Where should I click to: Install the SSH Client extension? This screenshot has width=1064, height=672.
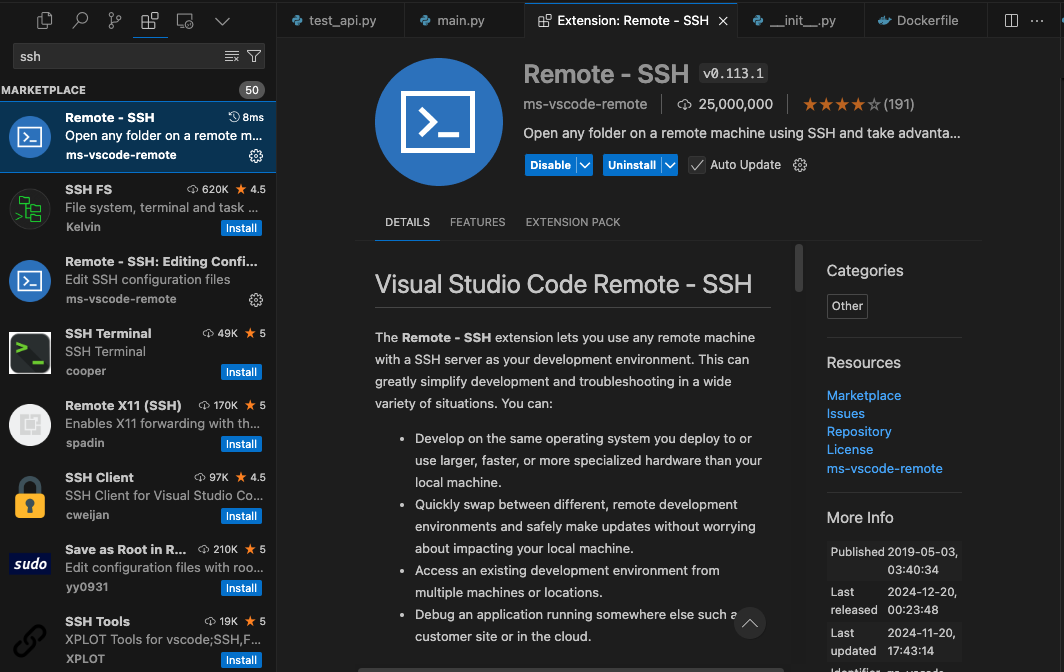click(242, 516)
